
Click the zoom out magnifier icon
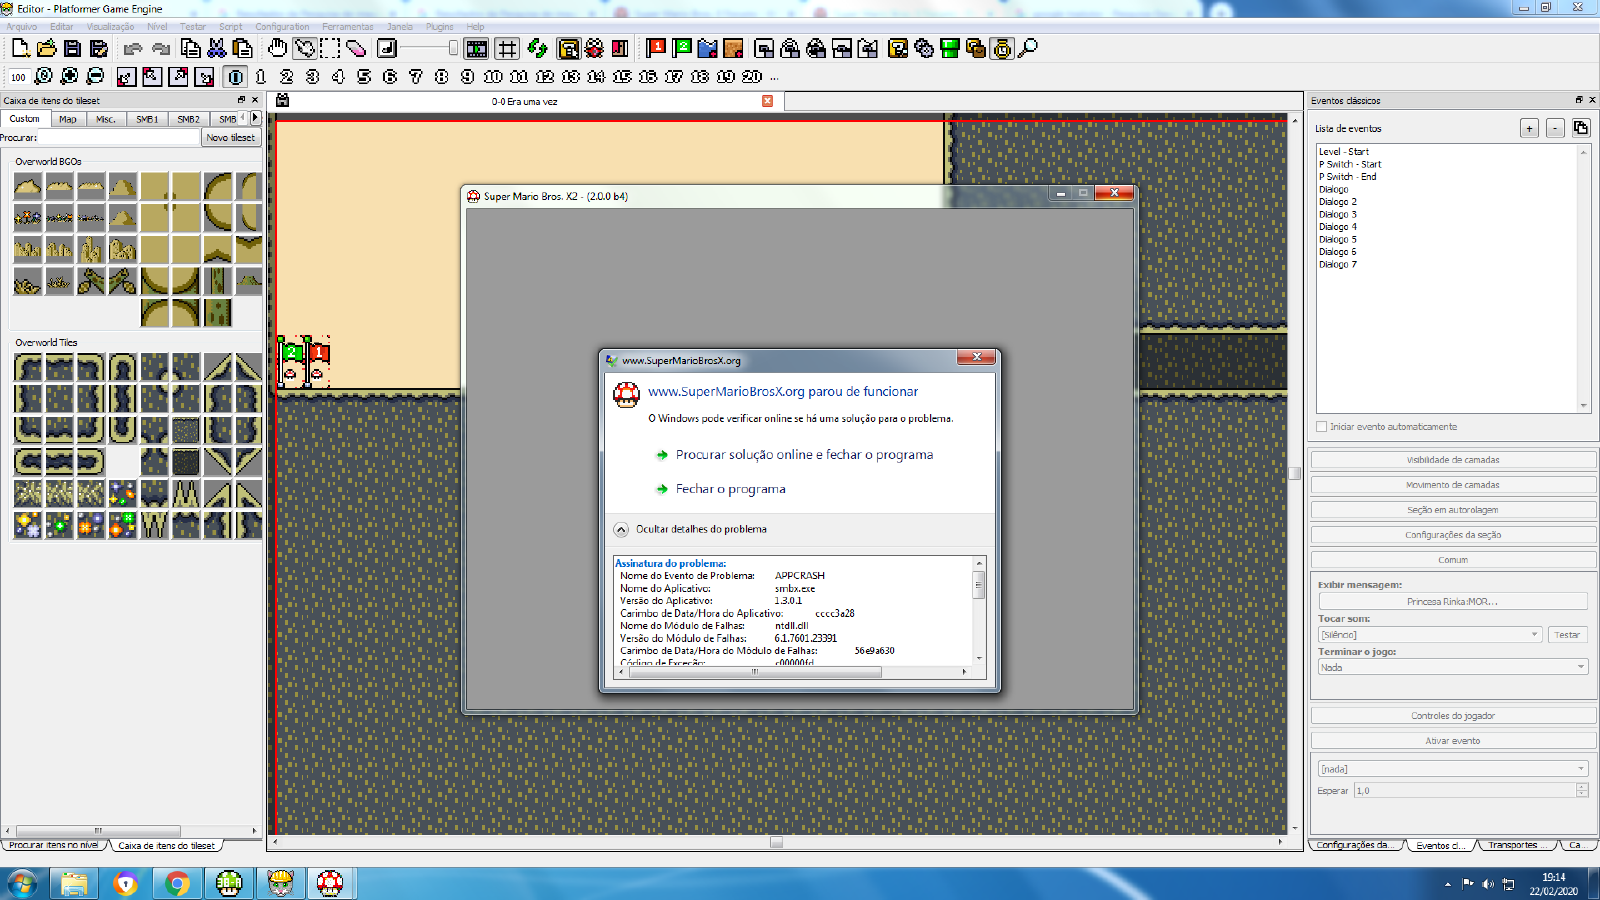[96, 76]
